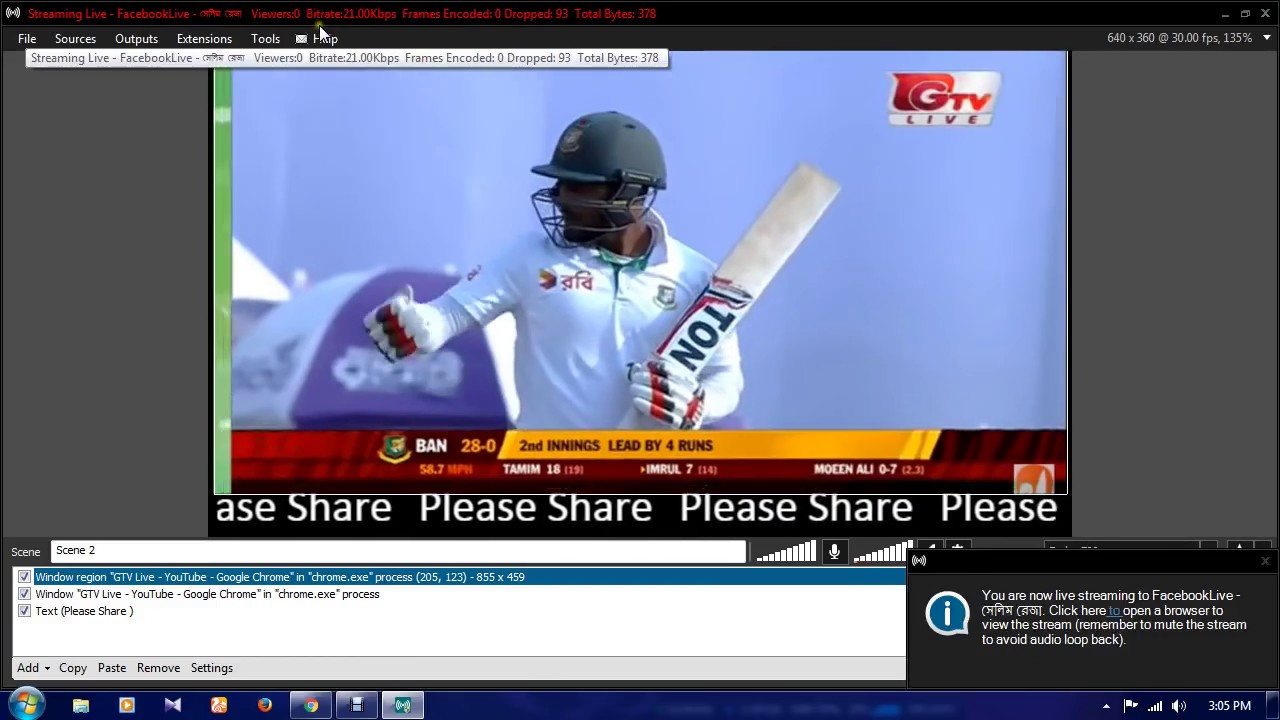
Task: Click the broadcast icon in the notification header
Action: pos(919,561)
